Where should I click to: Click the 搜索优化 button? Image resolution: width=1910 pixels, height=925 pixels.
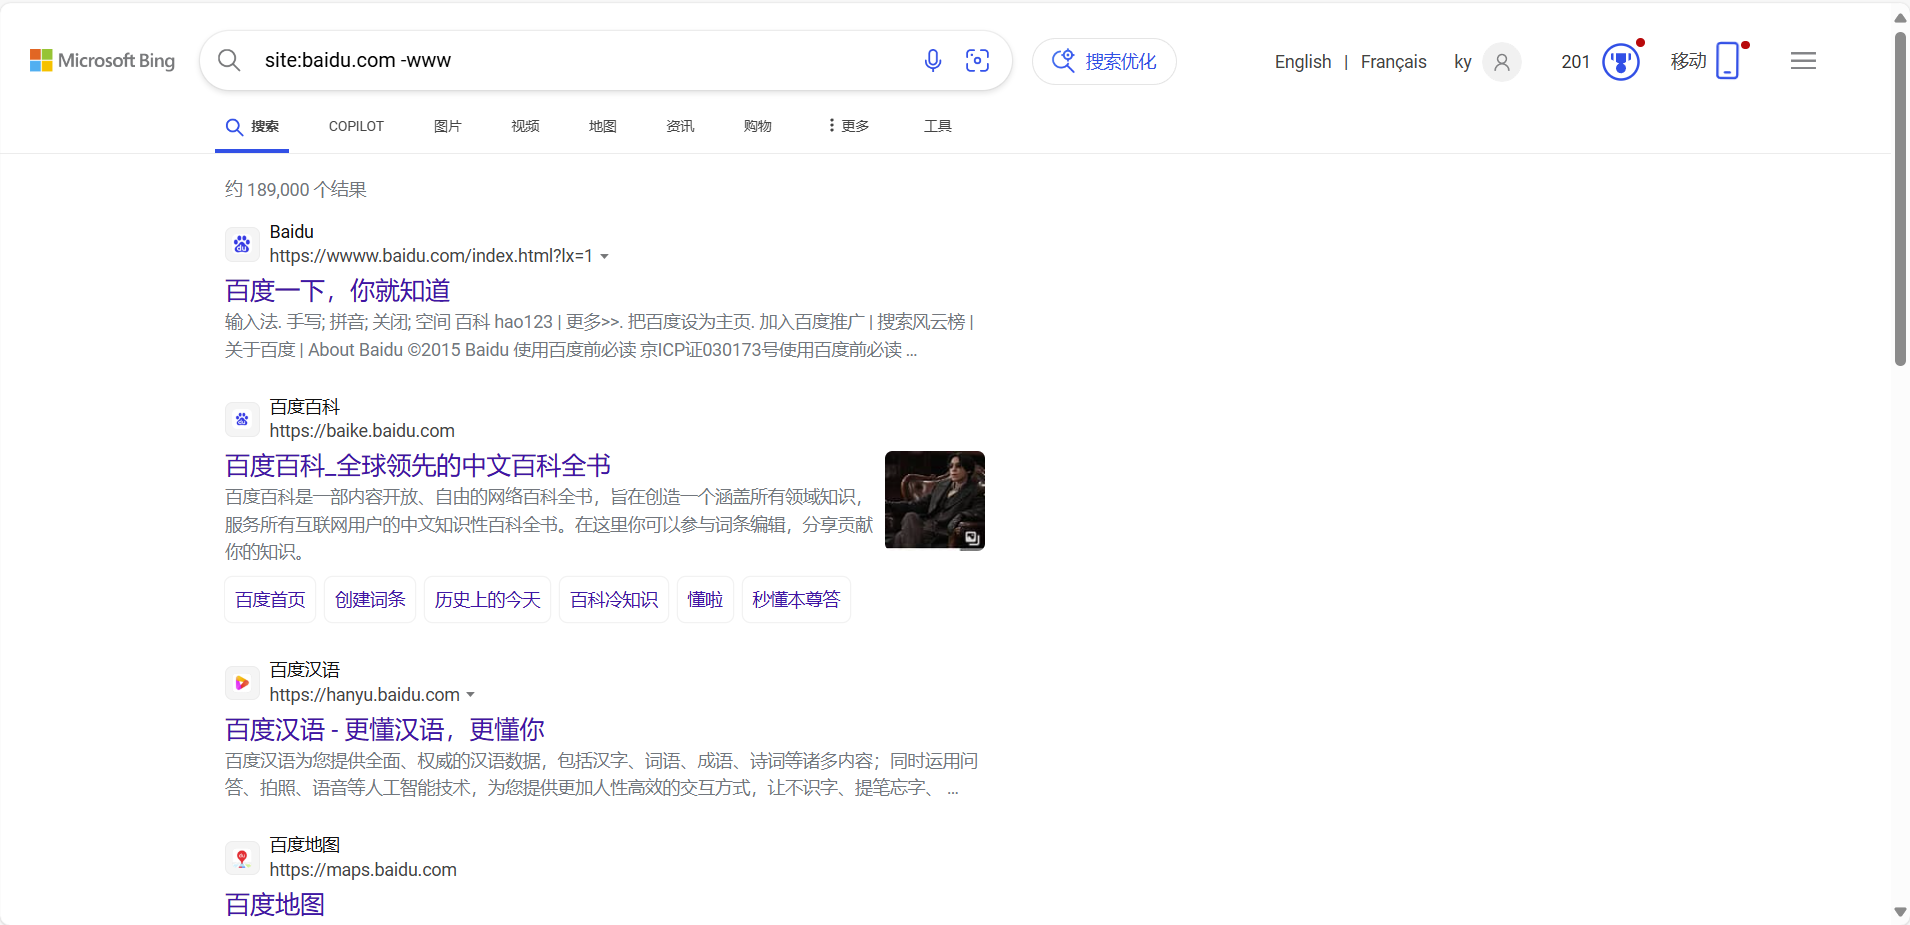(1104, 61)
